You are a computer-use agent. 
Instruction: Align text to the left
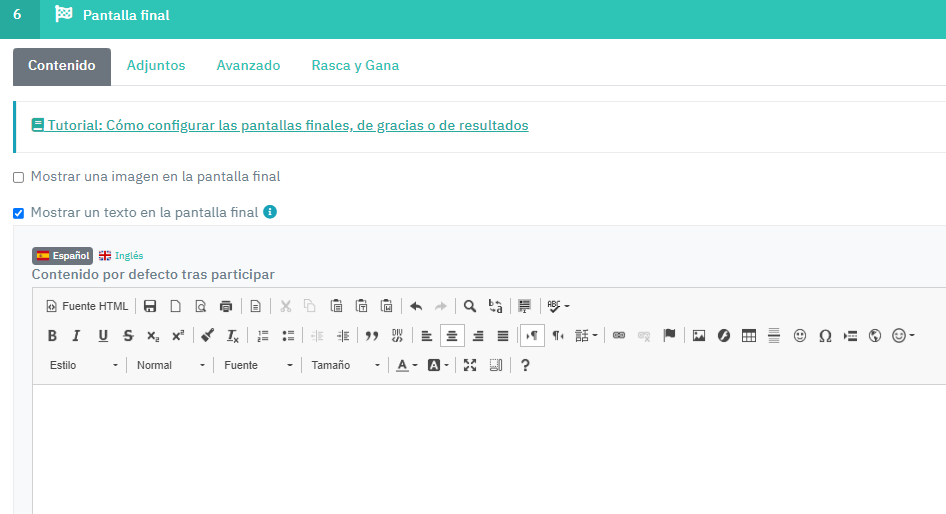coord(427,335)
